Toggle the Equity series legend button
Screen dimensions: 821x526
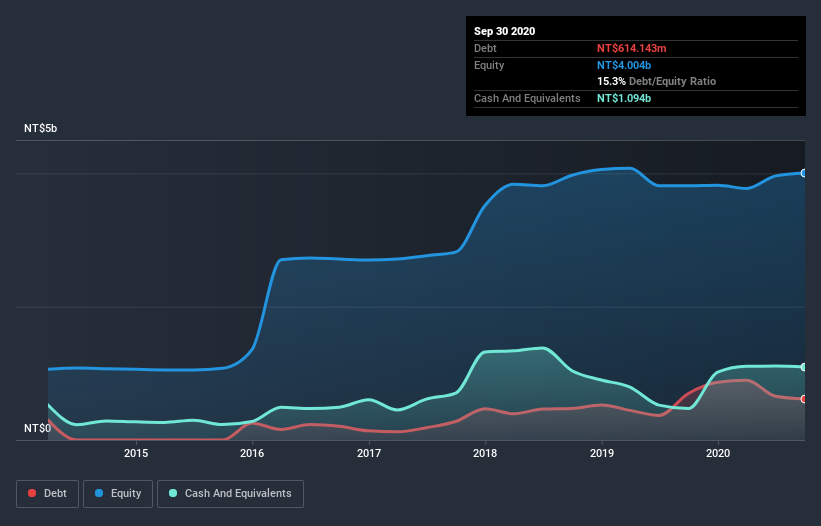point(118,494)
